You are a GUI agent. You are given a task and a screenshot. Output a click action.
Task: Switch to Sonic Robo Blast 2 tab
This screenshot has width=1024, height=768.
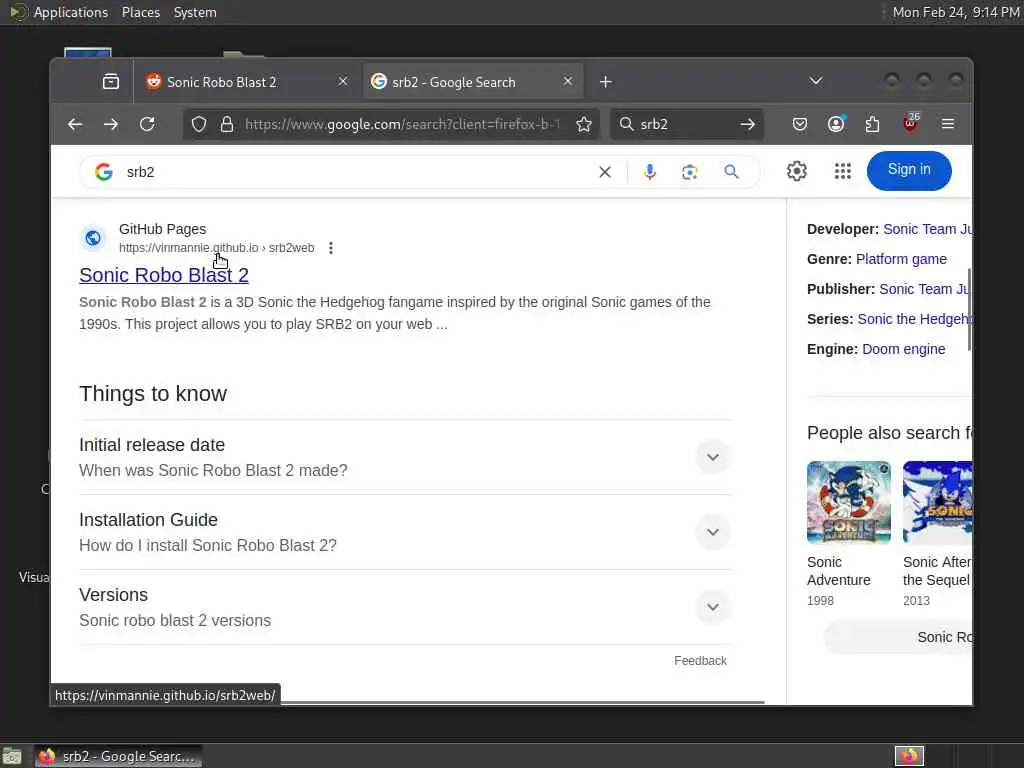point(247,82)
